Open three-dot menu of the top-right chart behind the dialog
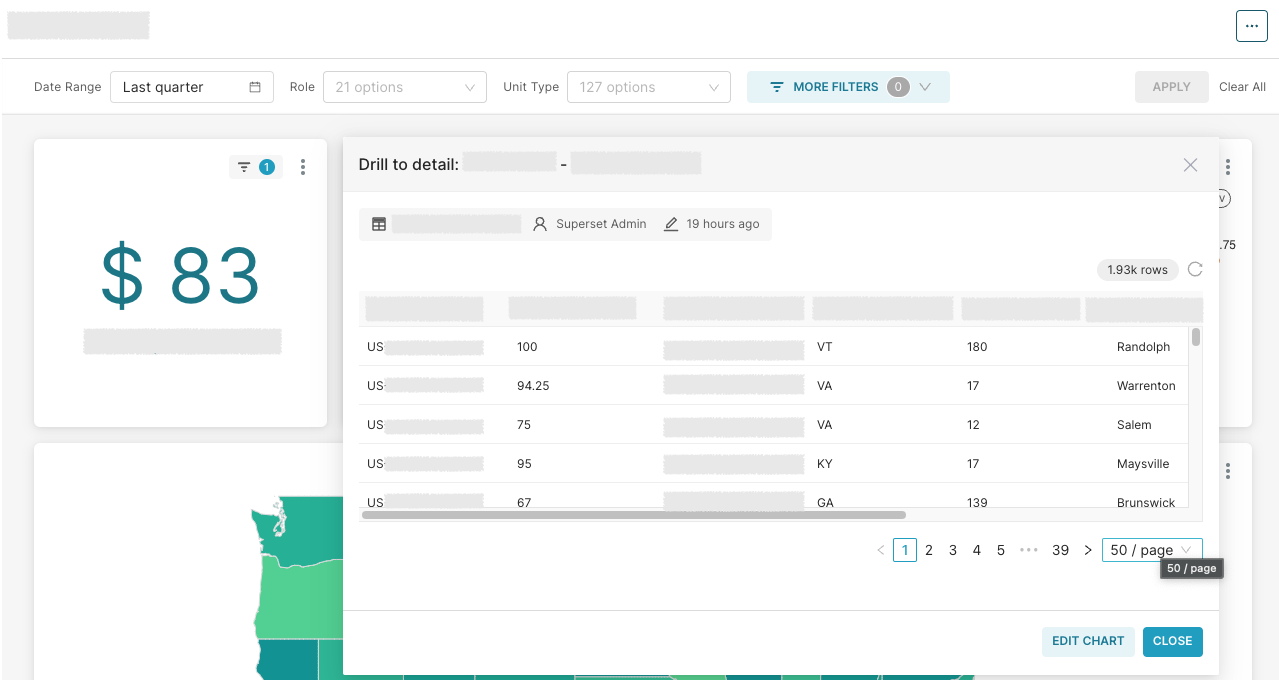Image resolution: width=1279 pixels, height=680 pixels. (x=1228, y=167)
